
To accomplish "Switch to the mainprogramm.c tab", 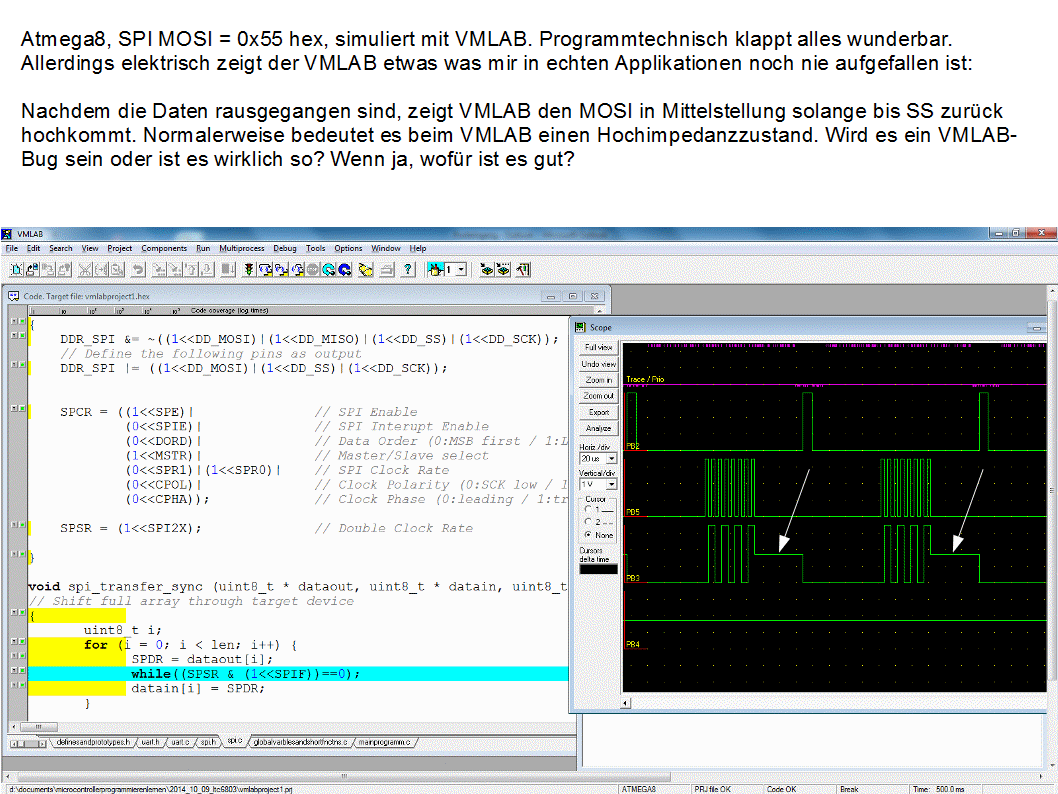I will pyautogui.click(x=385, y=742).
